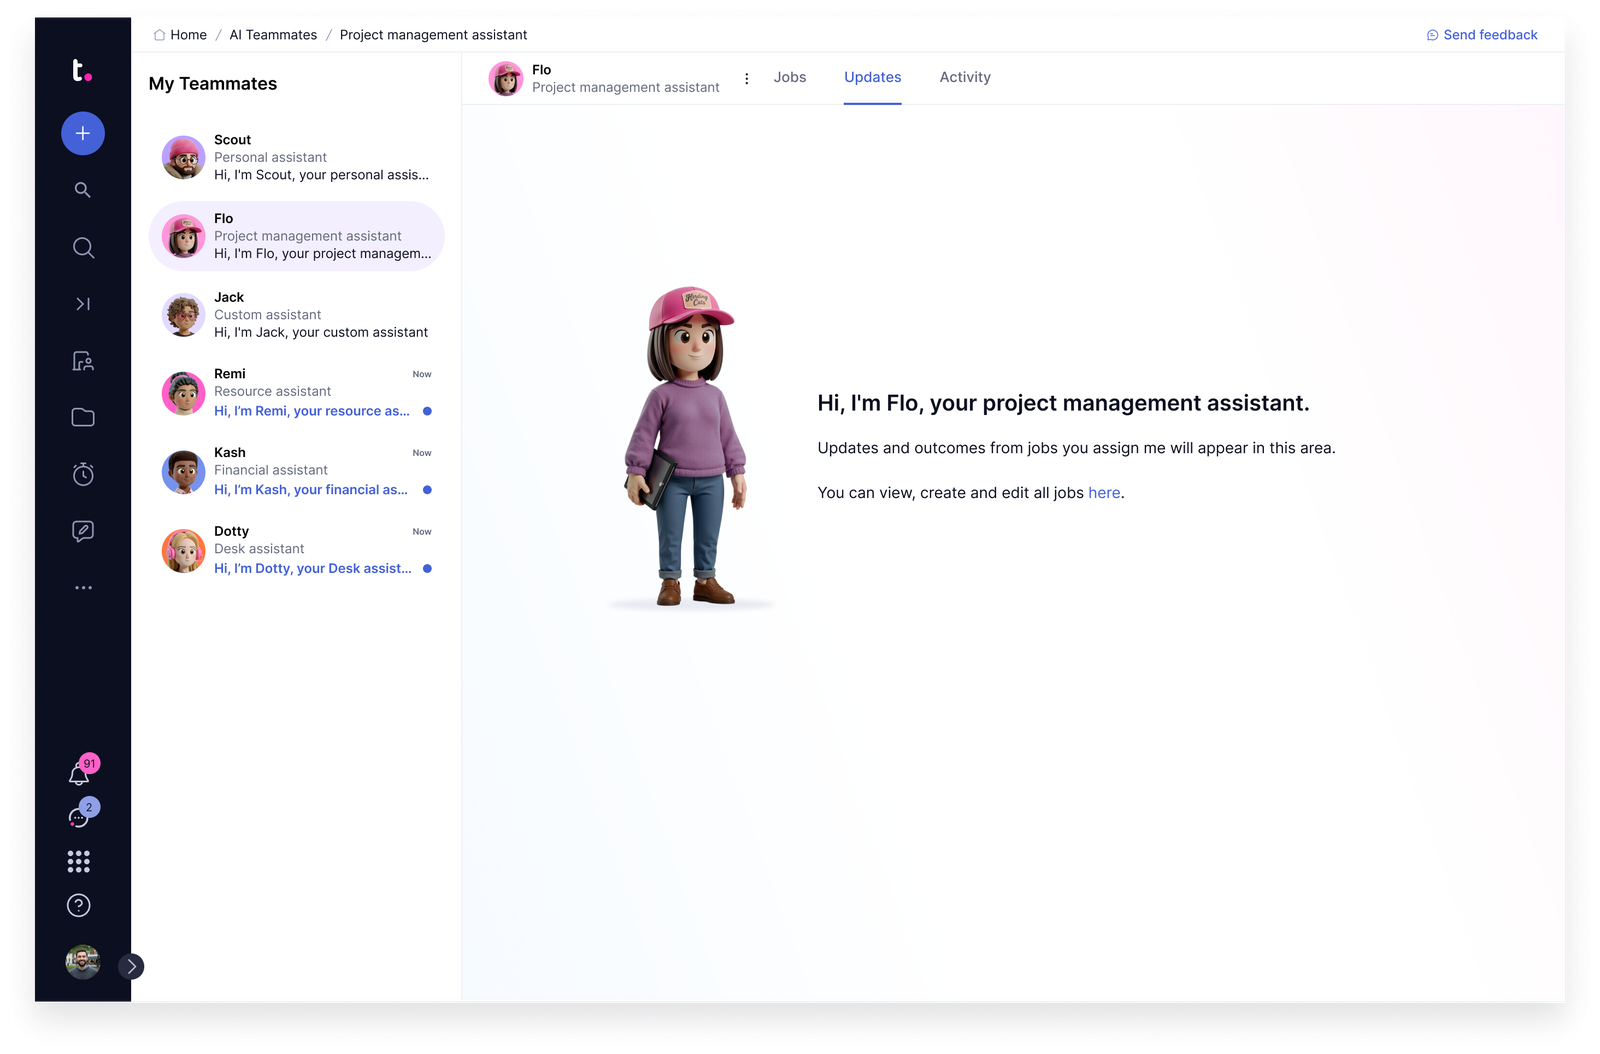Select the Updates tab

(873, 78)
